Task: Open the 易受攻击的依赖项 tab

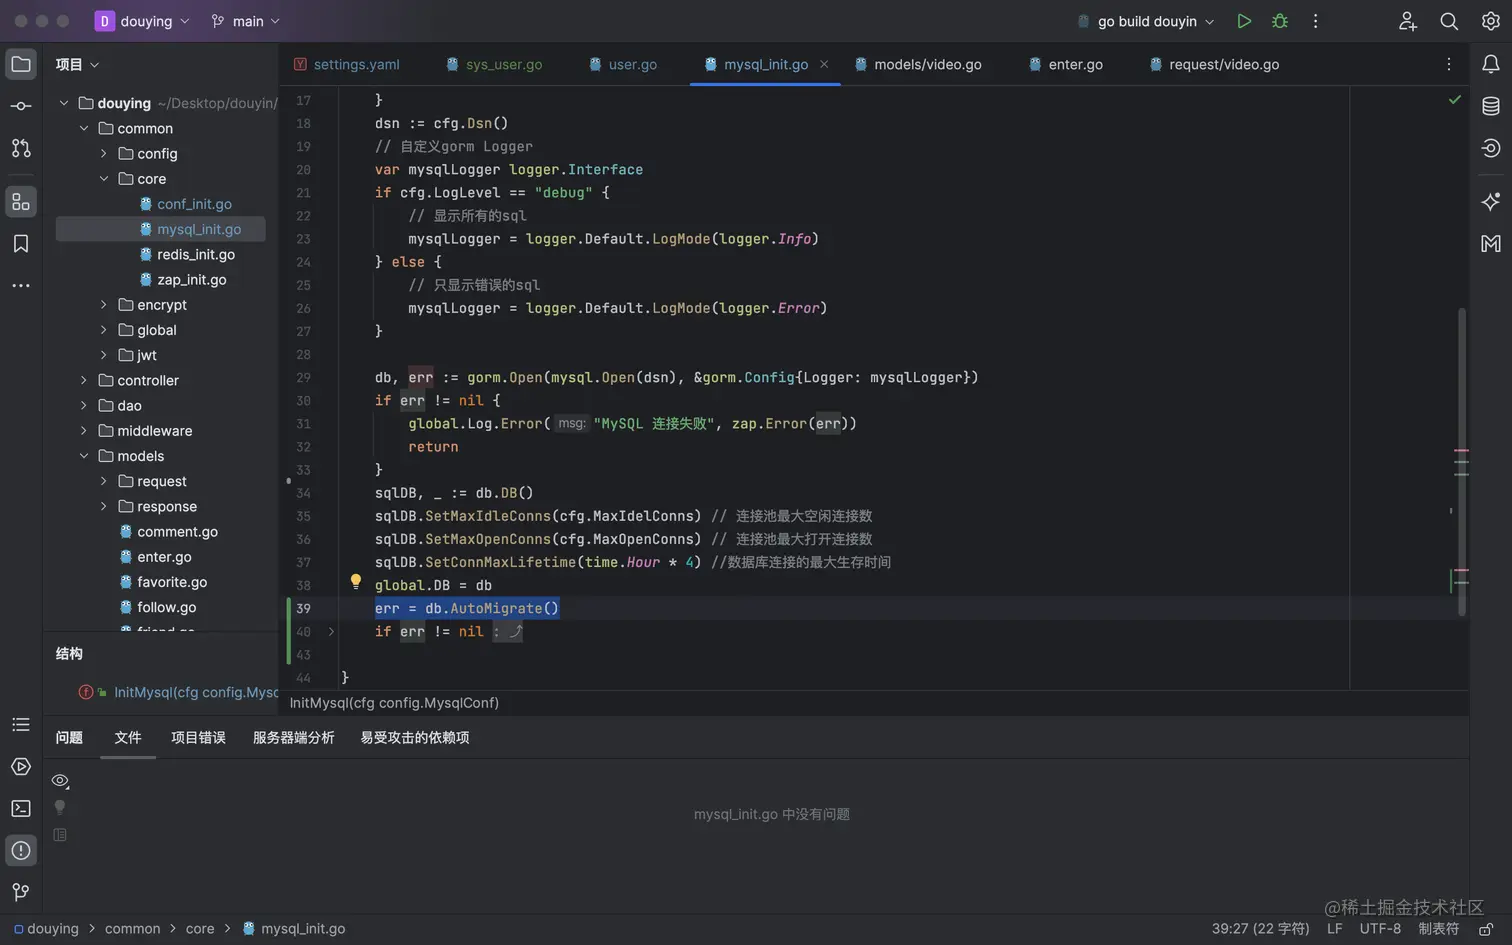Action: point(415,738)
